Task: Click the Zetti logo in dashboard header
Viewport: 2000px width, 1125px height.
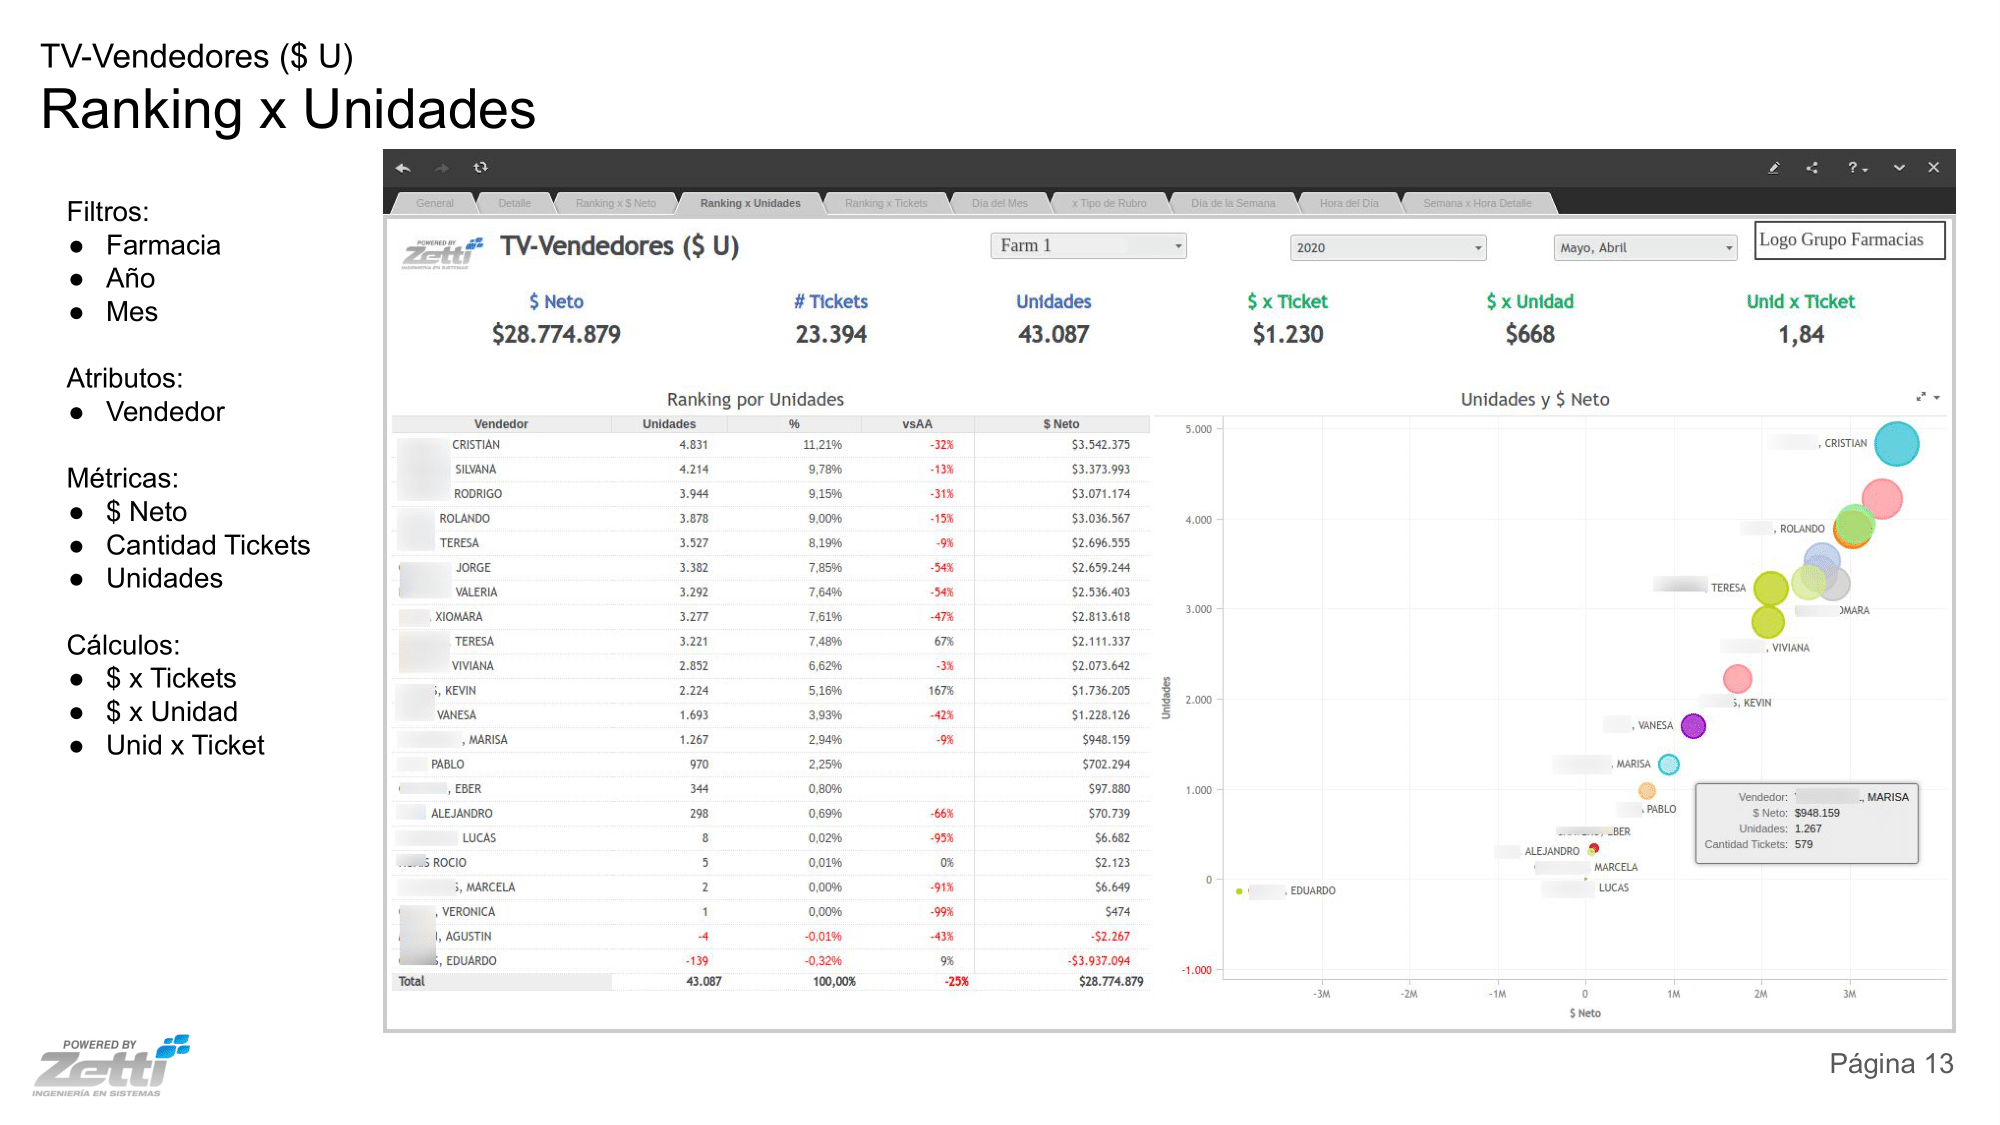Action: click(x=443, y=253)
